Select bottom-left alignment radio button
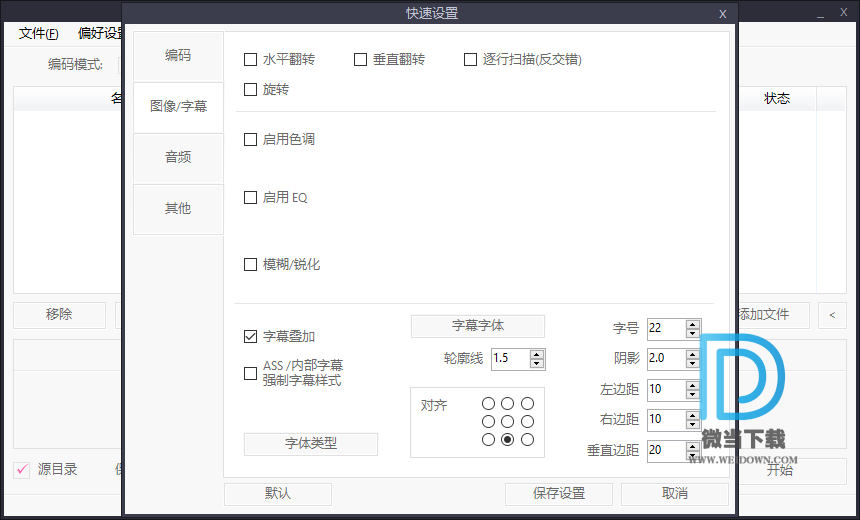Image resolution: width=860 pixels, height=520 pixels. click(x=488, y=439)
